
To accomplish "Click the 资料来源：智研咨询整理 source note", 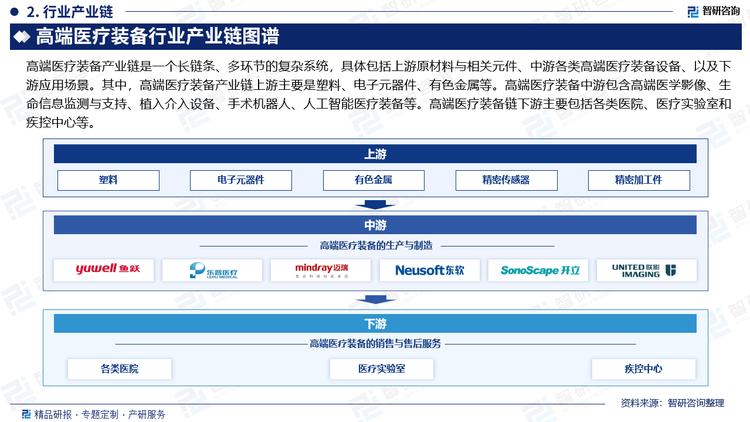I will coord(672,403).
